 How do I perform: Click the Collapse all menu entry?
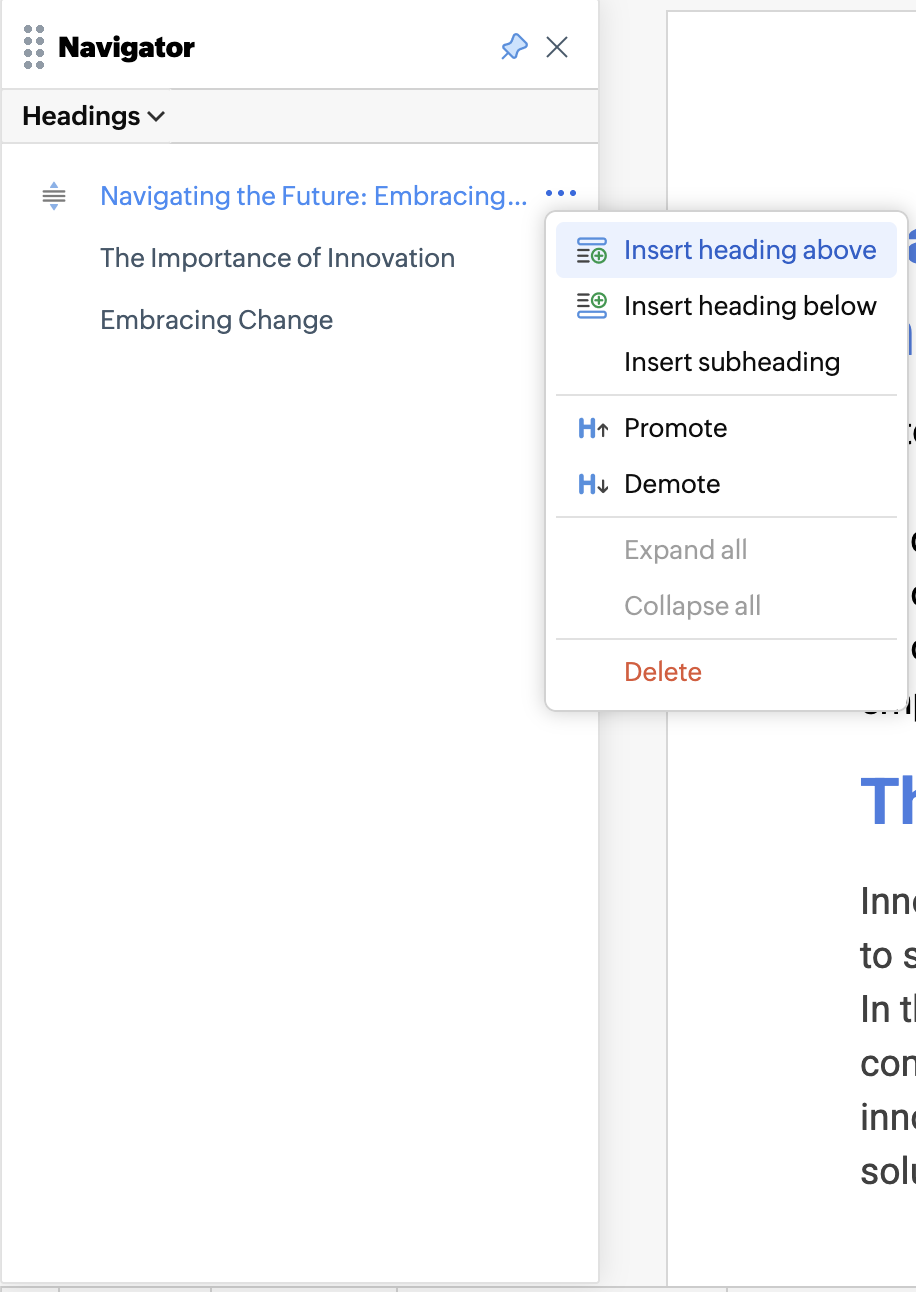[692, 606]
